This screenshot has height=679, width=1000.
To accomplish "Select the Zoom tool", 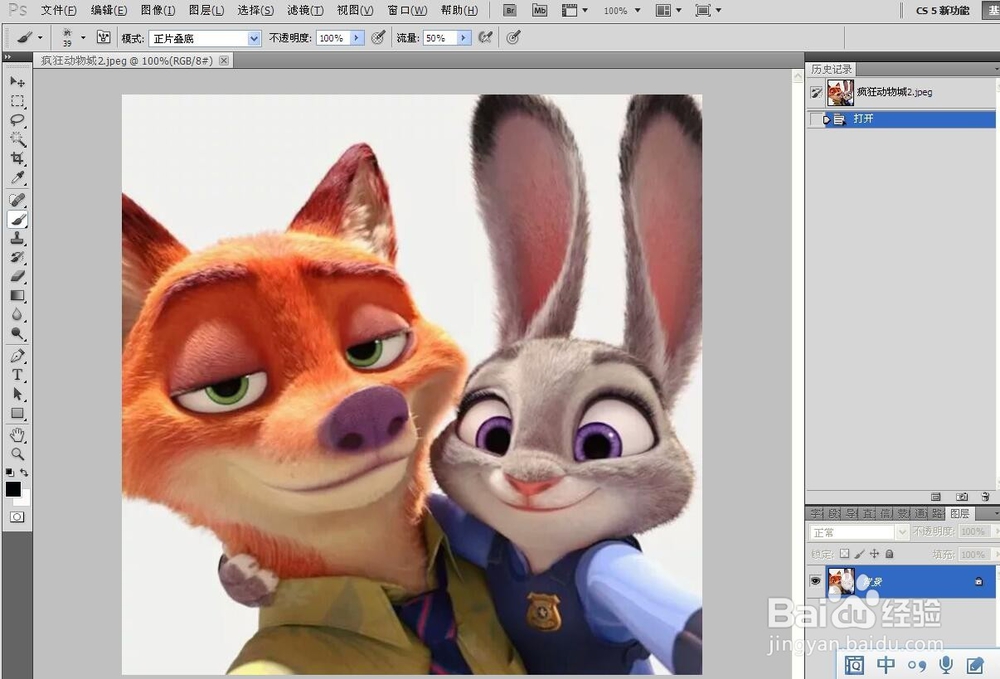I will point(17,454).
